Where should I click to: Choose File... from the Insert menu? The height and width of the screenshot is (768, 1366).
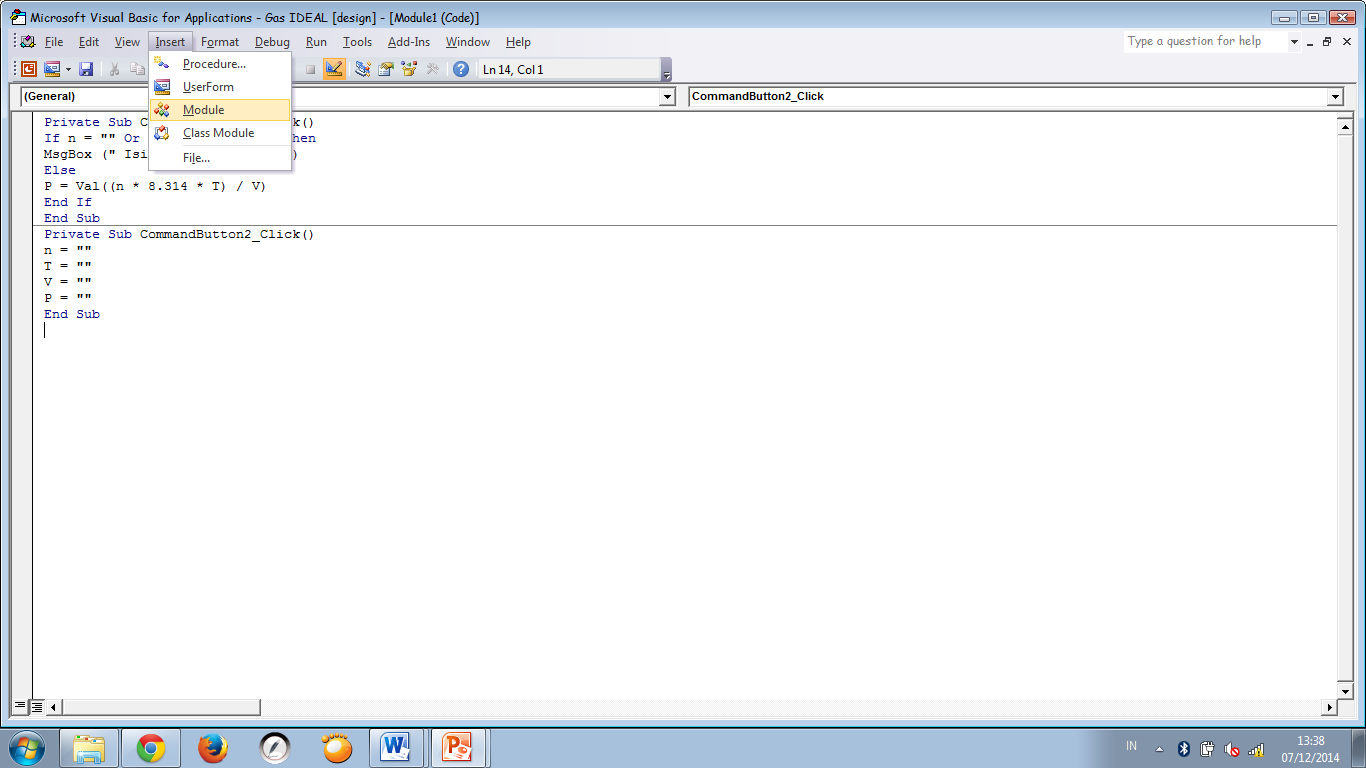(220, 158)
